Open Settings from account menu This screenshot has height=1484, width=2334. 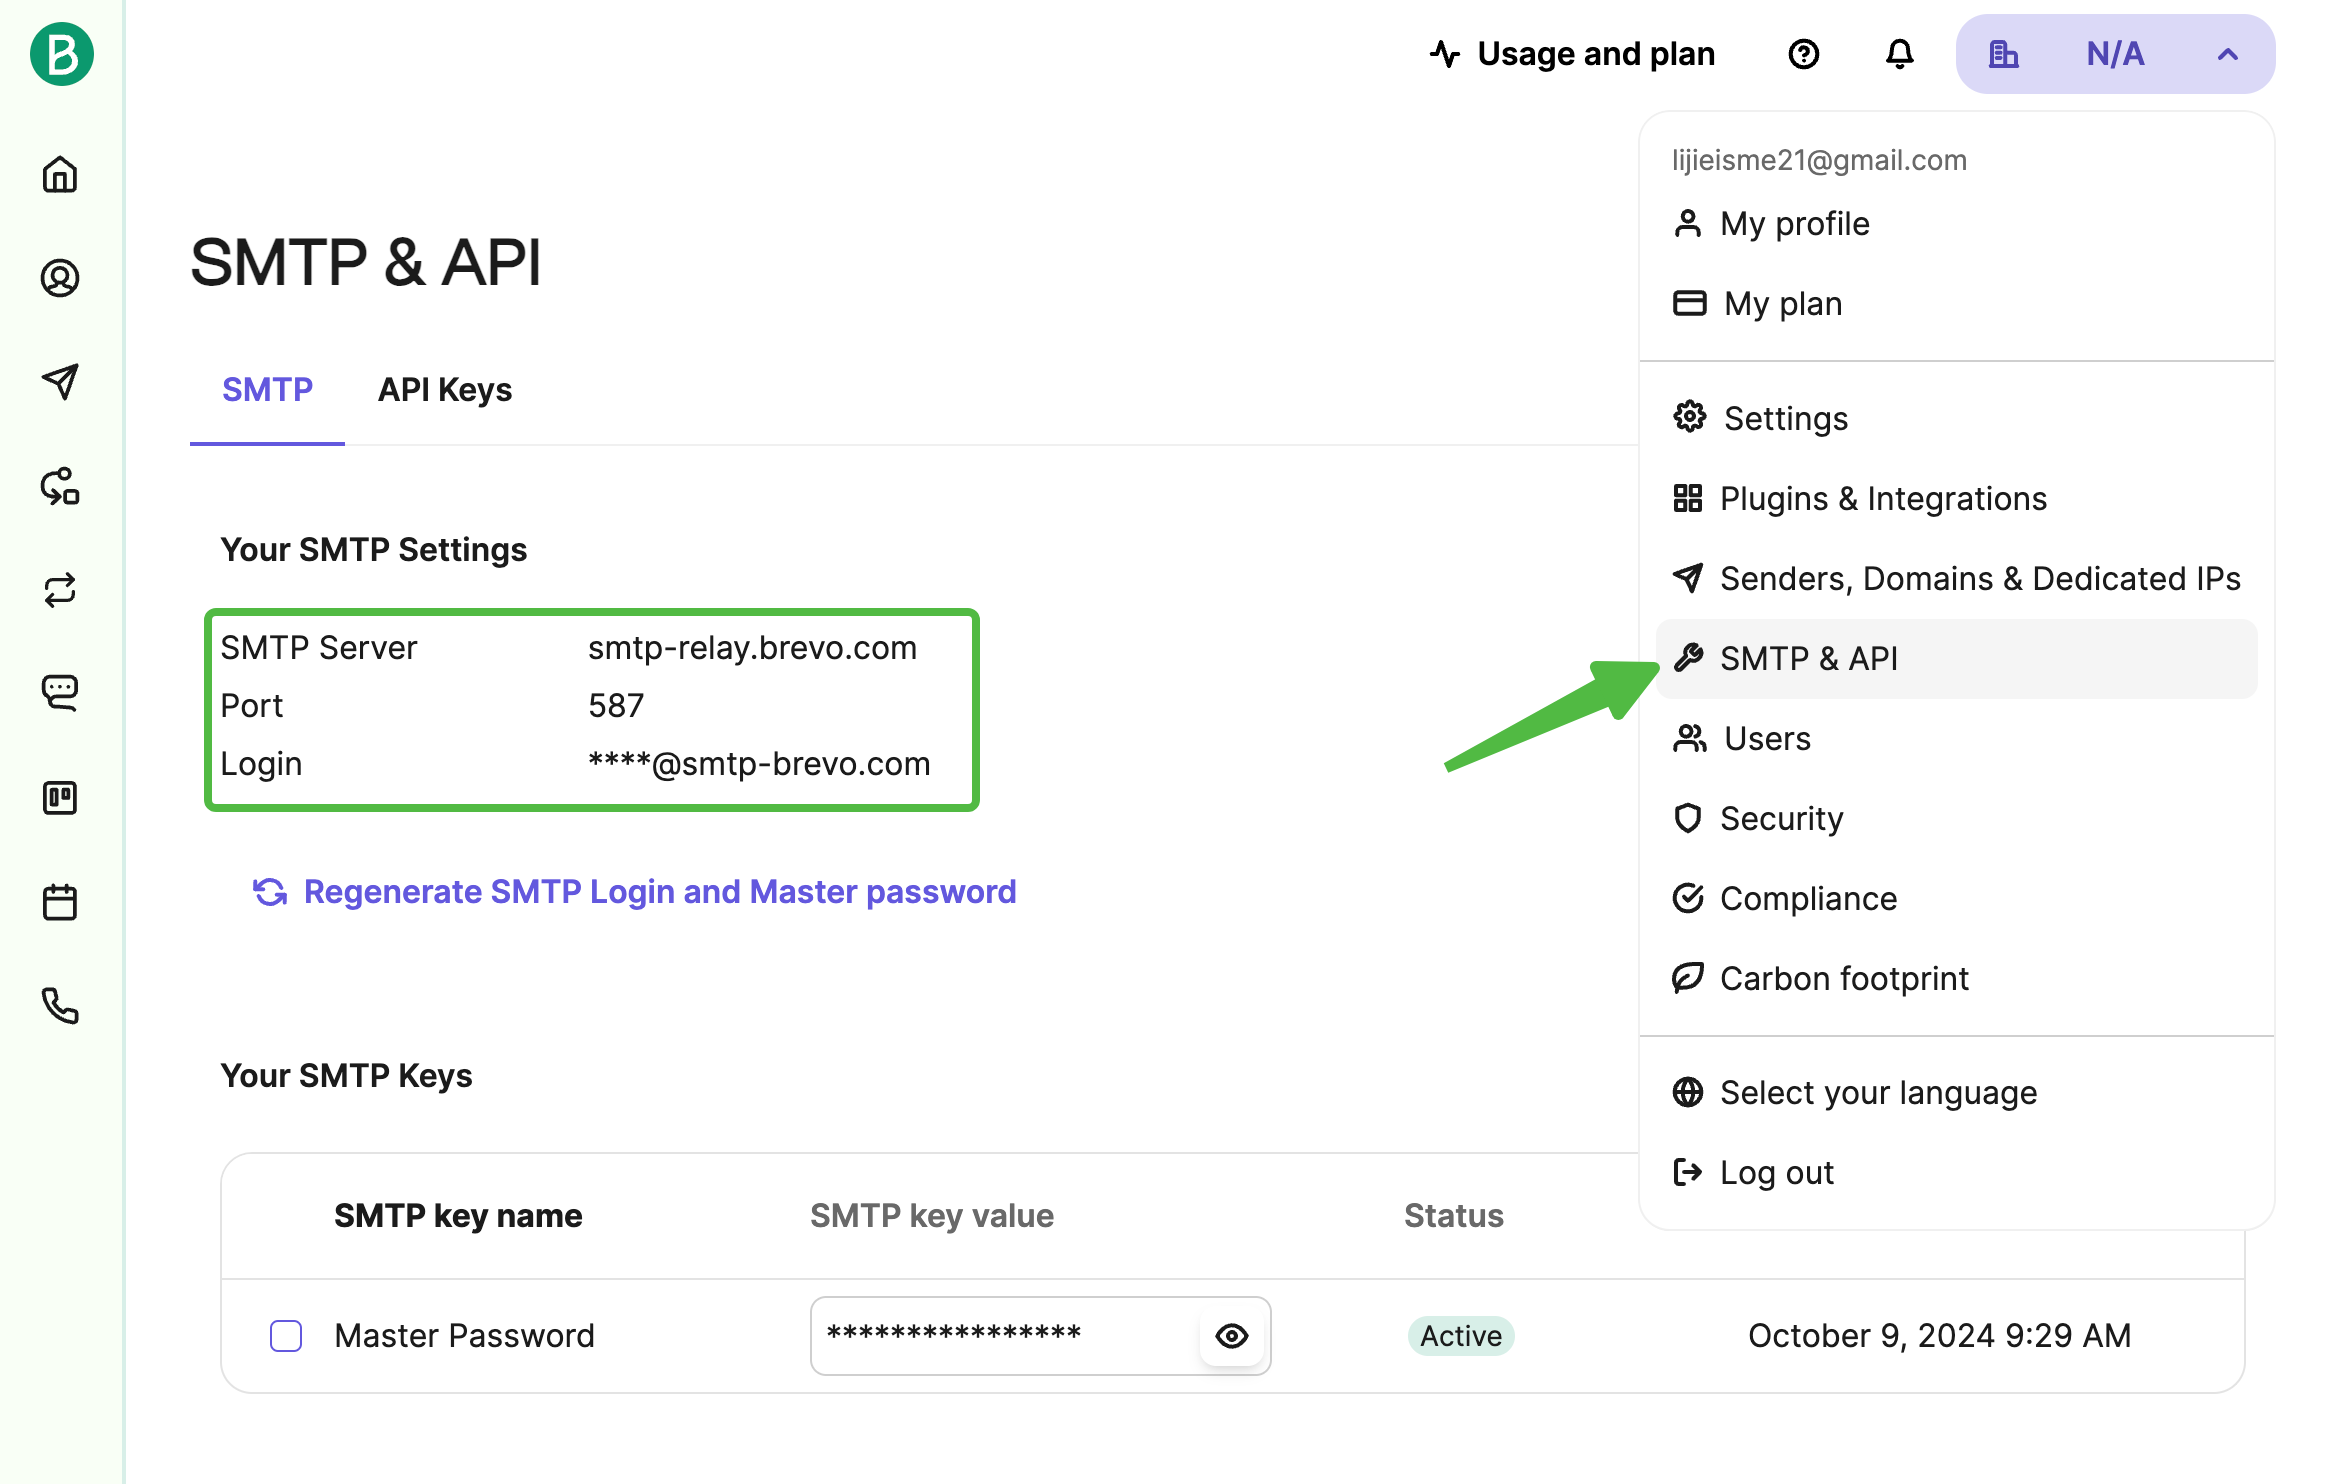(x=1956, y=418)
